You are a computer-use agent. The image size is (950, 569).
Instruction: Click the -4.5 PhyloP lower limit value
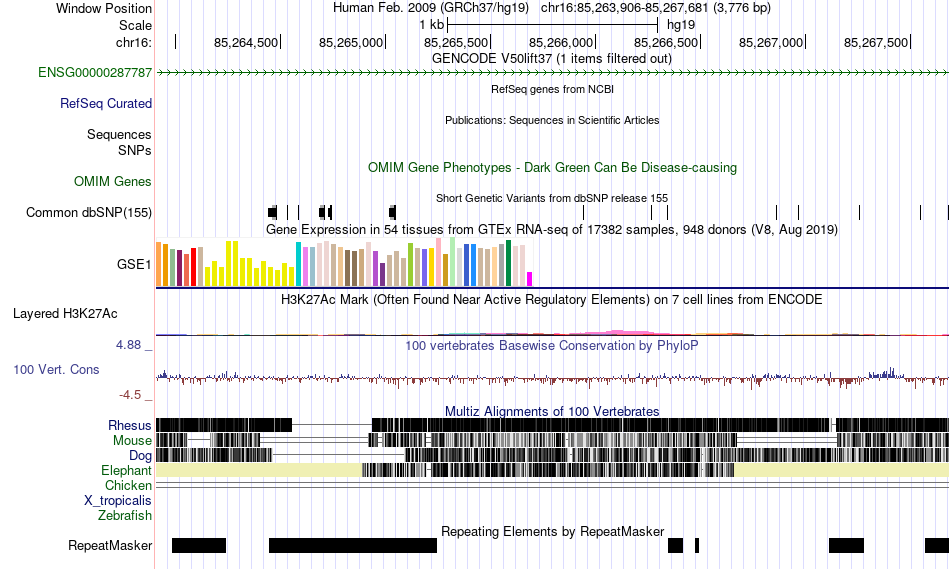(130, 395)
